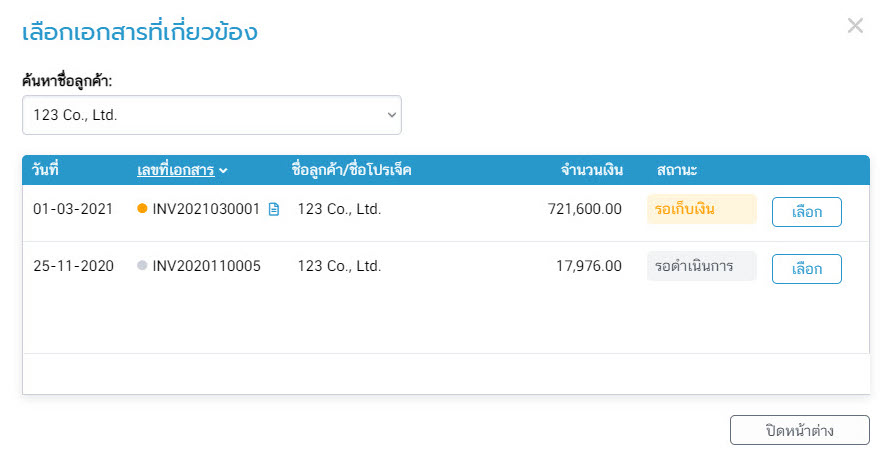Click the amount 721,600.00 in first row

pyautogui.click(x=585, y=210)
